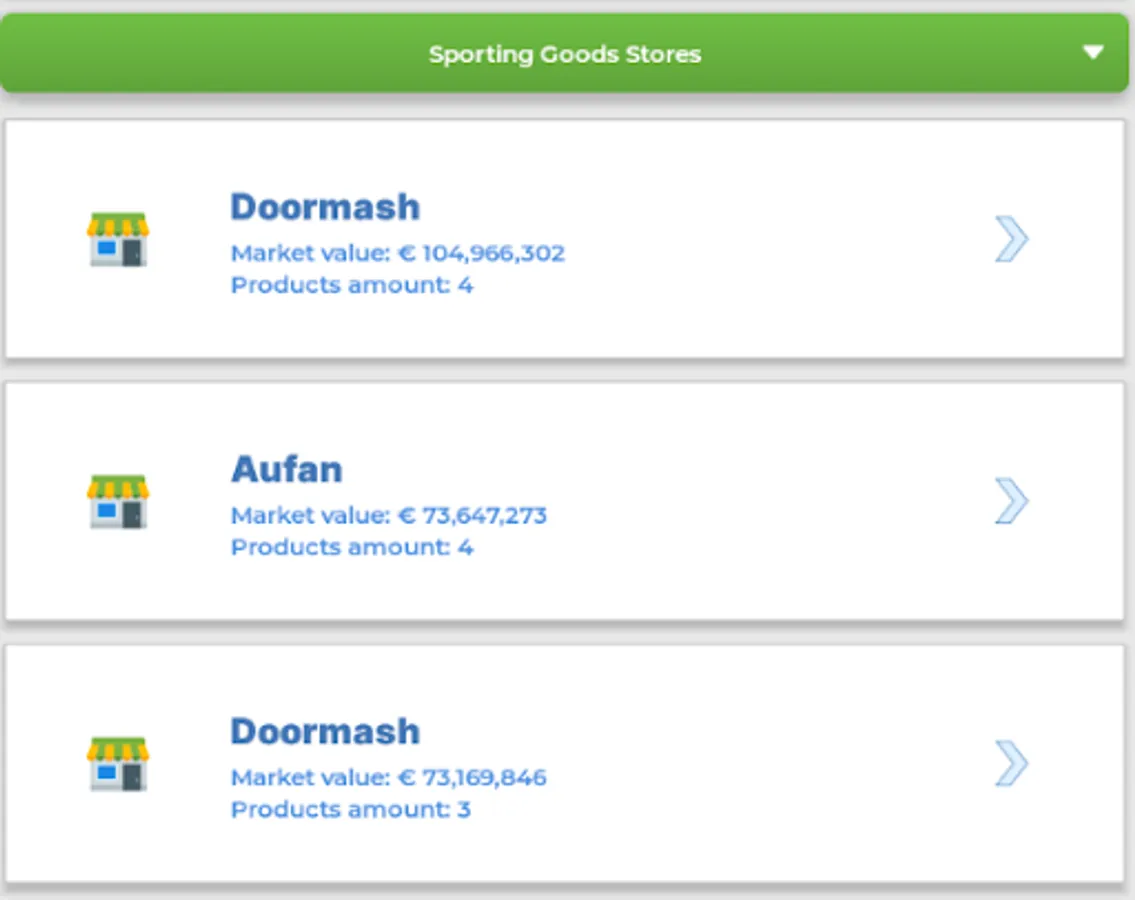Click Products amount: 4 under Doormash

click(x=352, y=285)
